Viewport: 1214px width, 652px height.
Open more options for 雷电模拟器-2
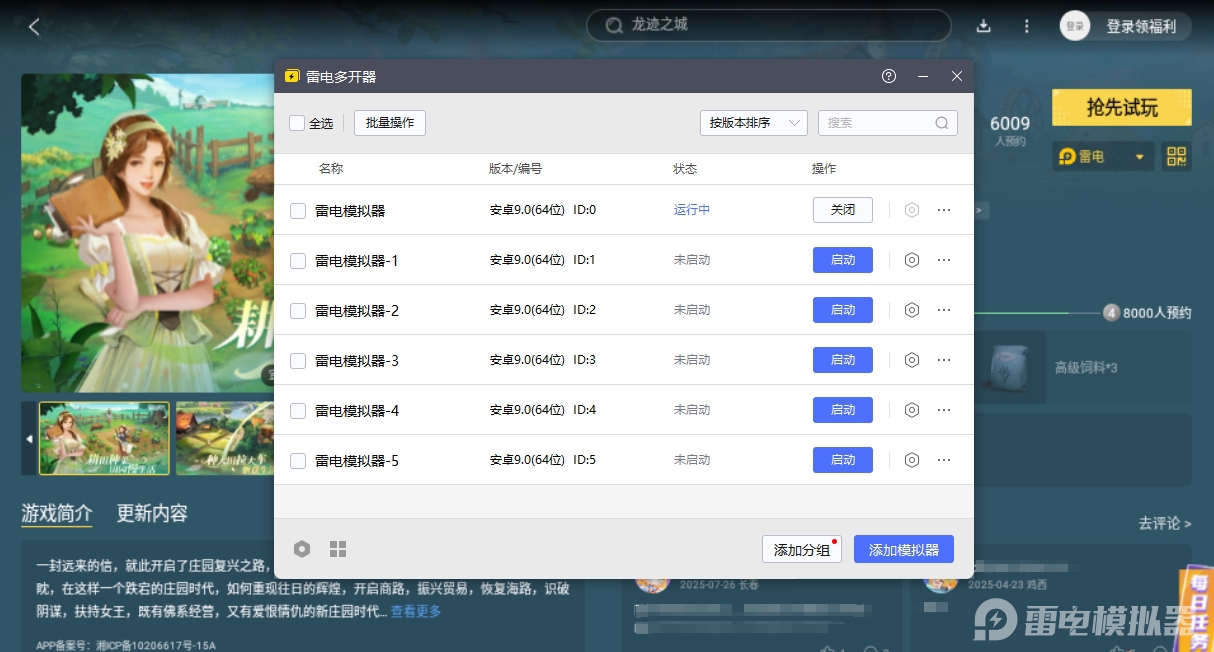(943, 310)
